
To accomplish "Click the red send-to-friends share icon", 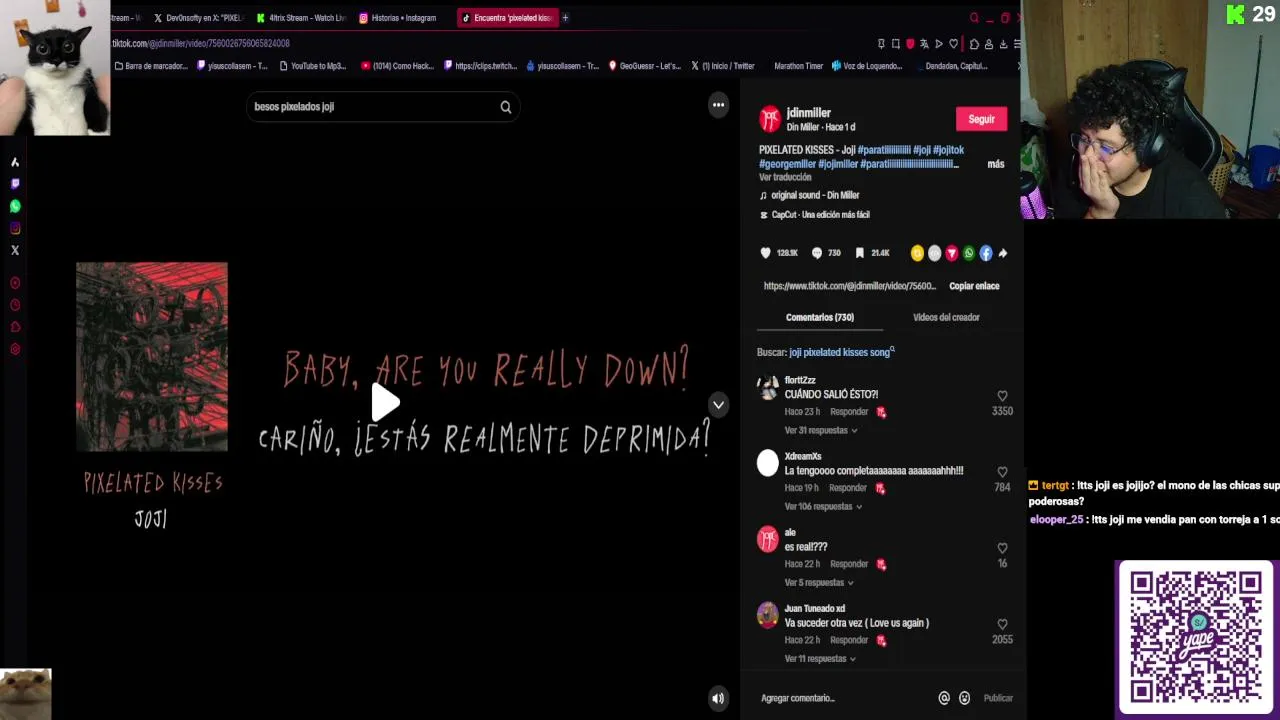I will pos(951,253).
